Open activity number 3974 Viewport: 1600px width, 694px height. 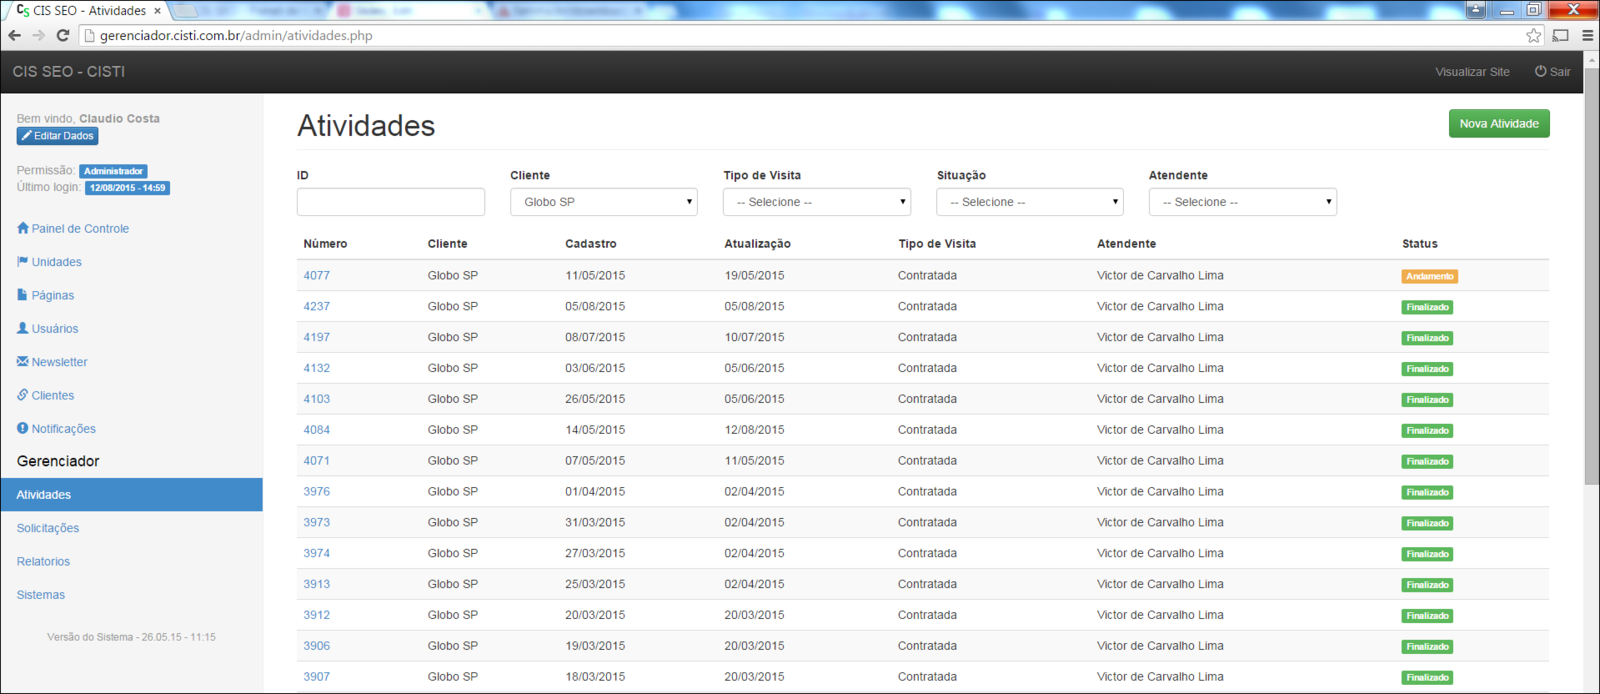point(317,553)
